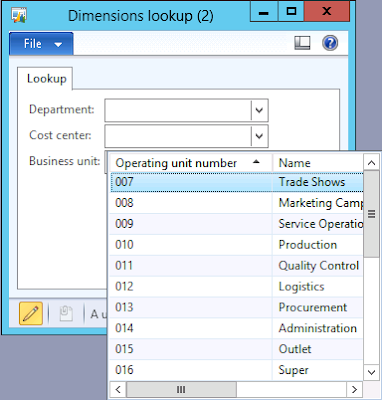The width and height of the screenshot is (382, 400).
Task: Choose the Outlet name cell
Action: click(318, 349)
